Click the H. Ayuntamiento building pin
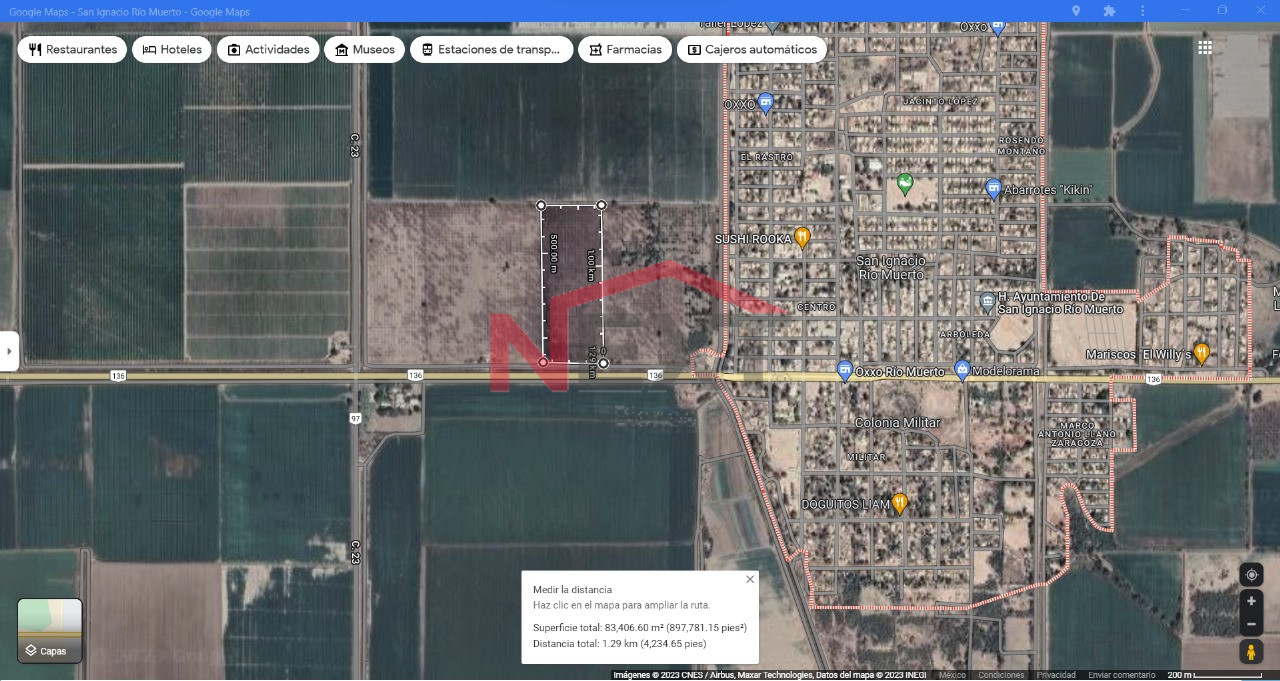1280x681 pixels. tap(987, 300)
